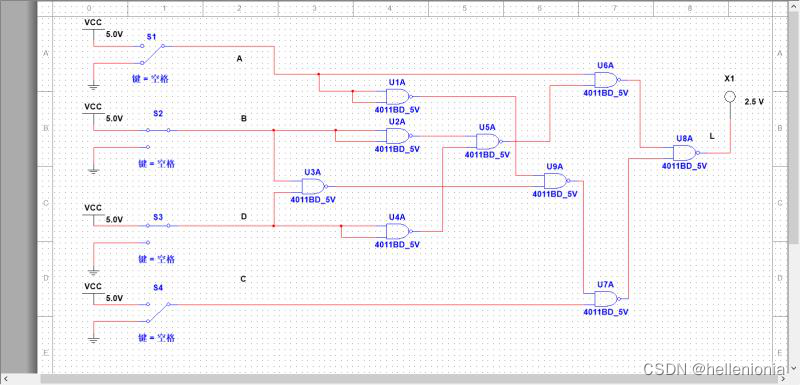Click the X1 probe indicator lamp
Image resolution: width=800 pixels, height=385 pixels.
[730, 96]
